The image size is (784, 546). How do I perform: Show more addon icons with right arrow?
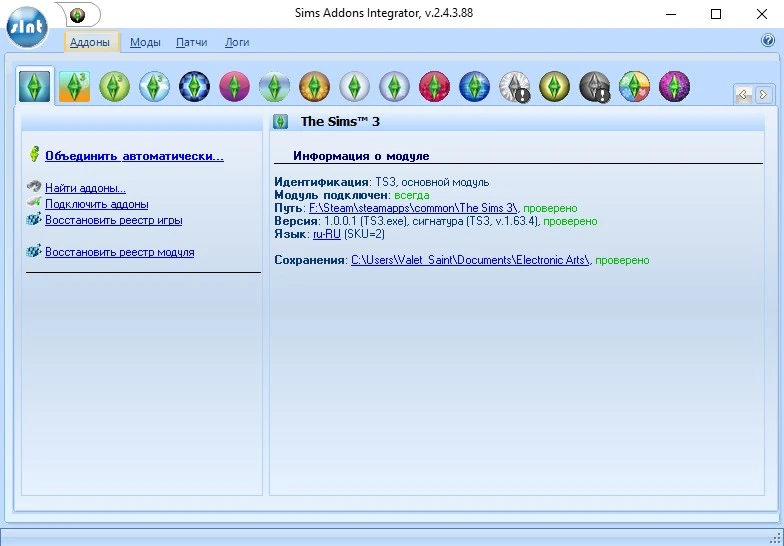[763, 94]
